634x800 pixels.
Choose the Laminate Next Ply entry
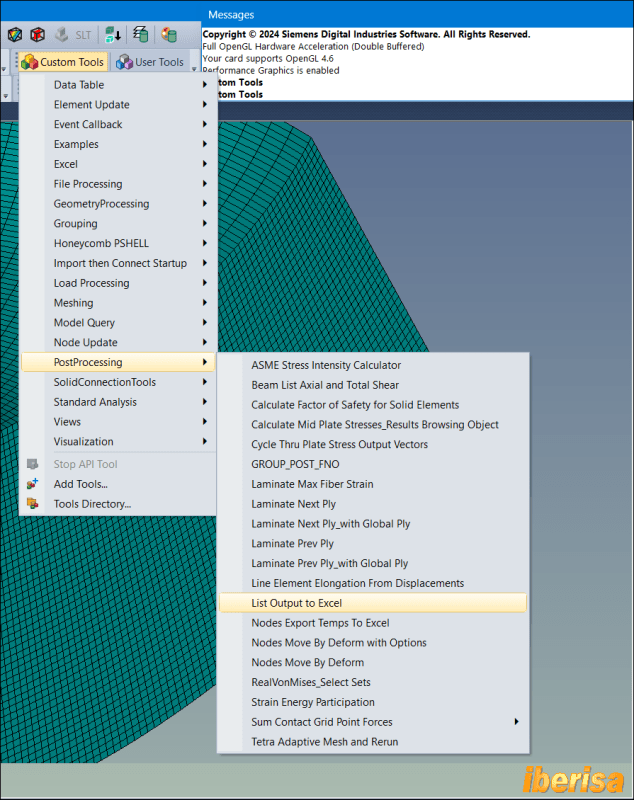click(373, 504)
